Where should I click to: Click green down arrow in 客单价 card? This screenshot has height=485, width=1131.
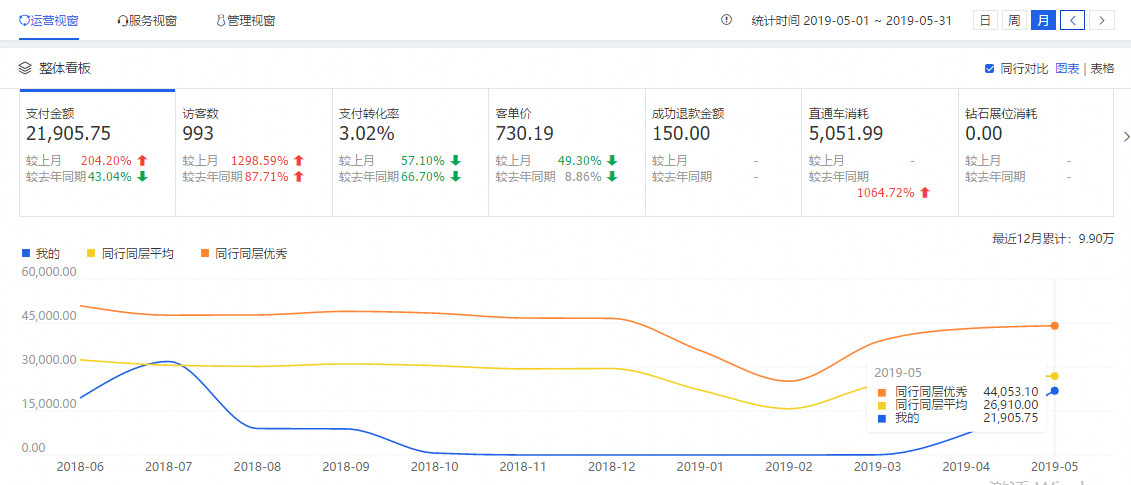pos(611,160)
